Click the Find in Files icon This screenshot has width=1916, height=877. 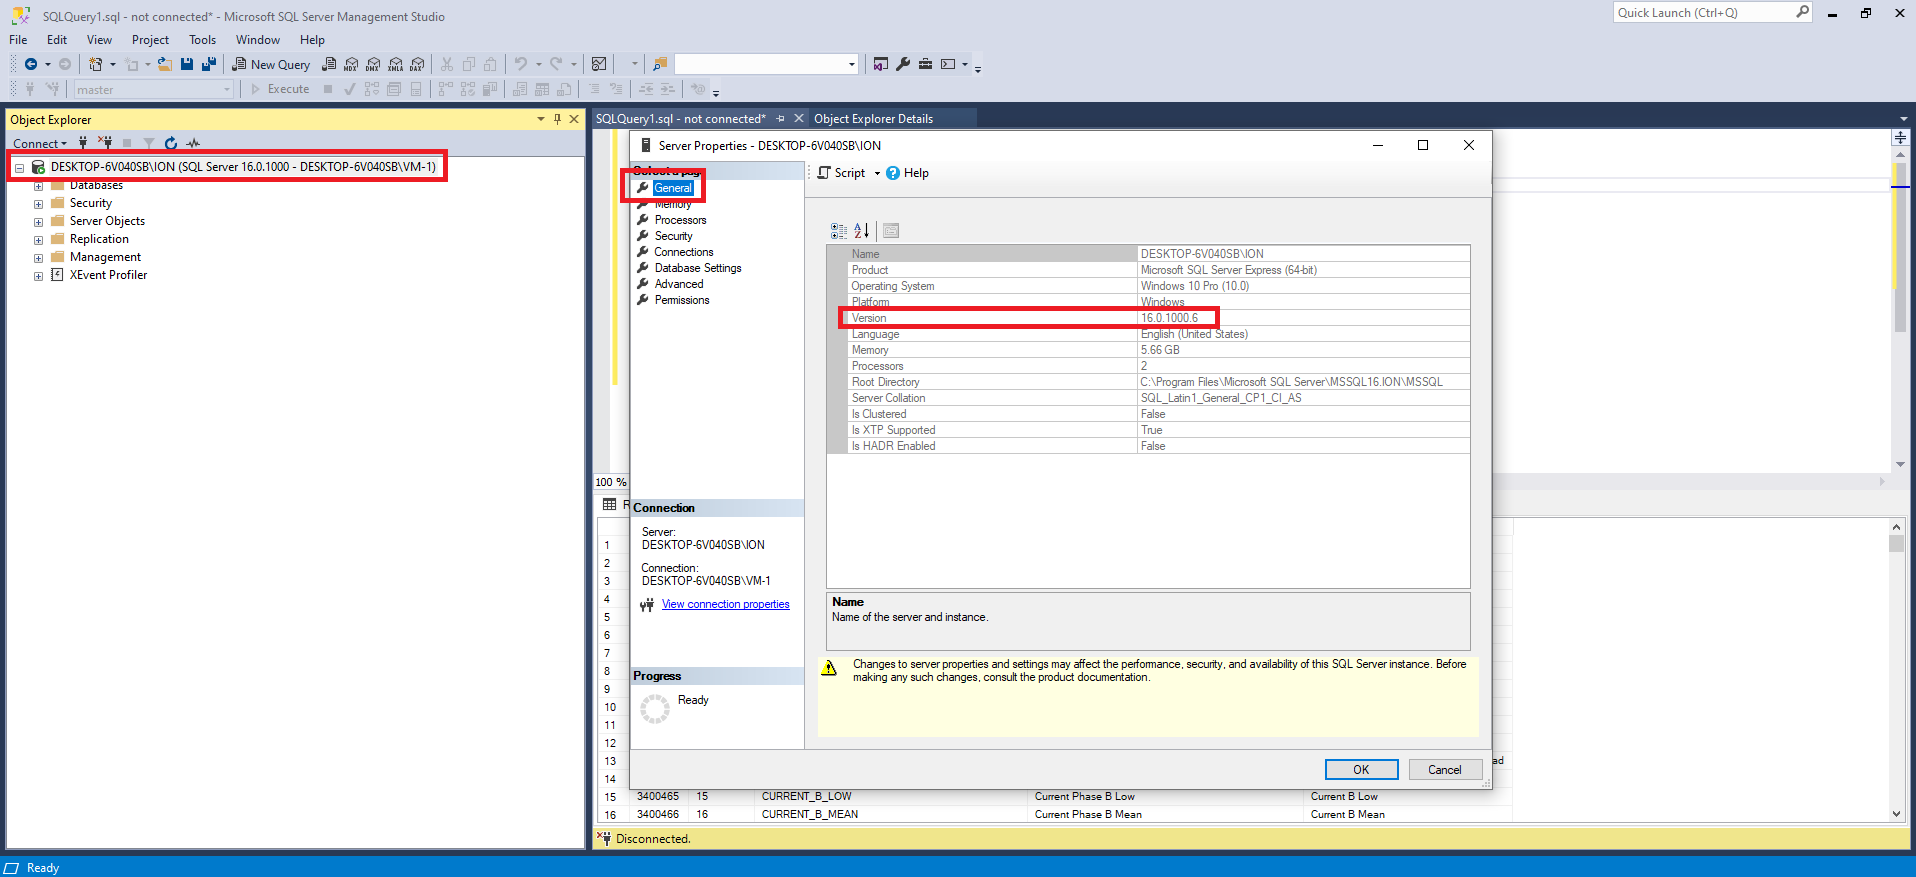coord(660,64)
